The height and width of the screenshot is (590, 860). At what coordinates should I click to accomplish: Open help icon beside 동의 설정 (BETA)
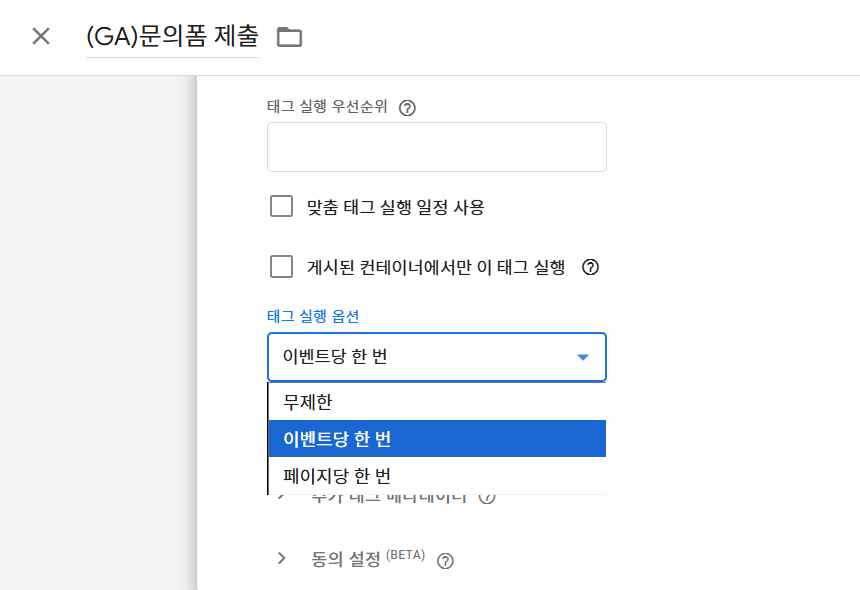445,561
